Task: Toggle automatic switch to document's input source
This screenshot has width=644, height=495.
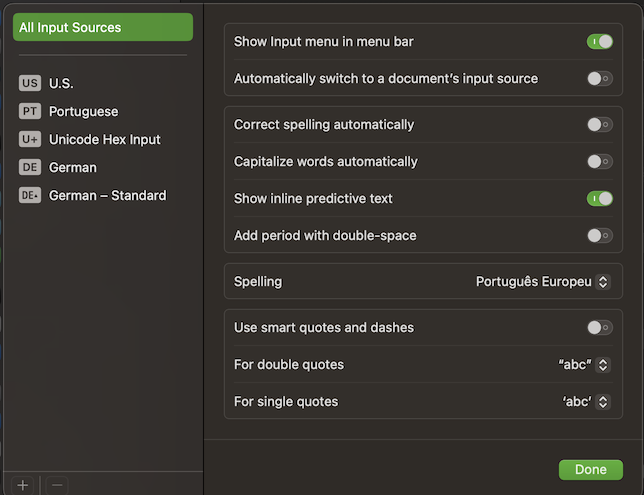Action: (599, 79)
